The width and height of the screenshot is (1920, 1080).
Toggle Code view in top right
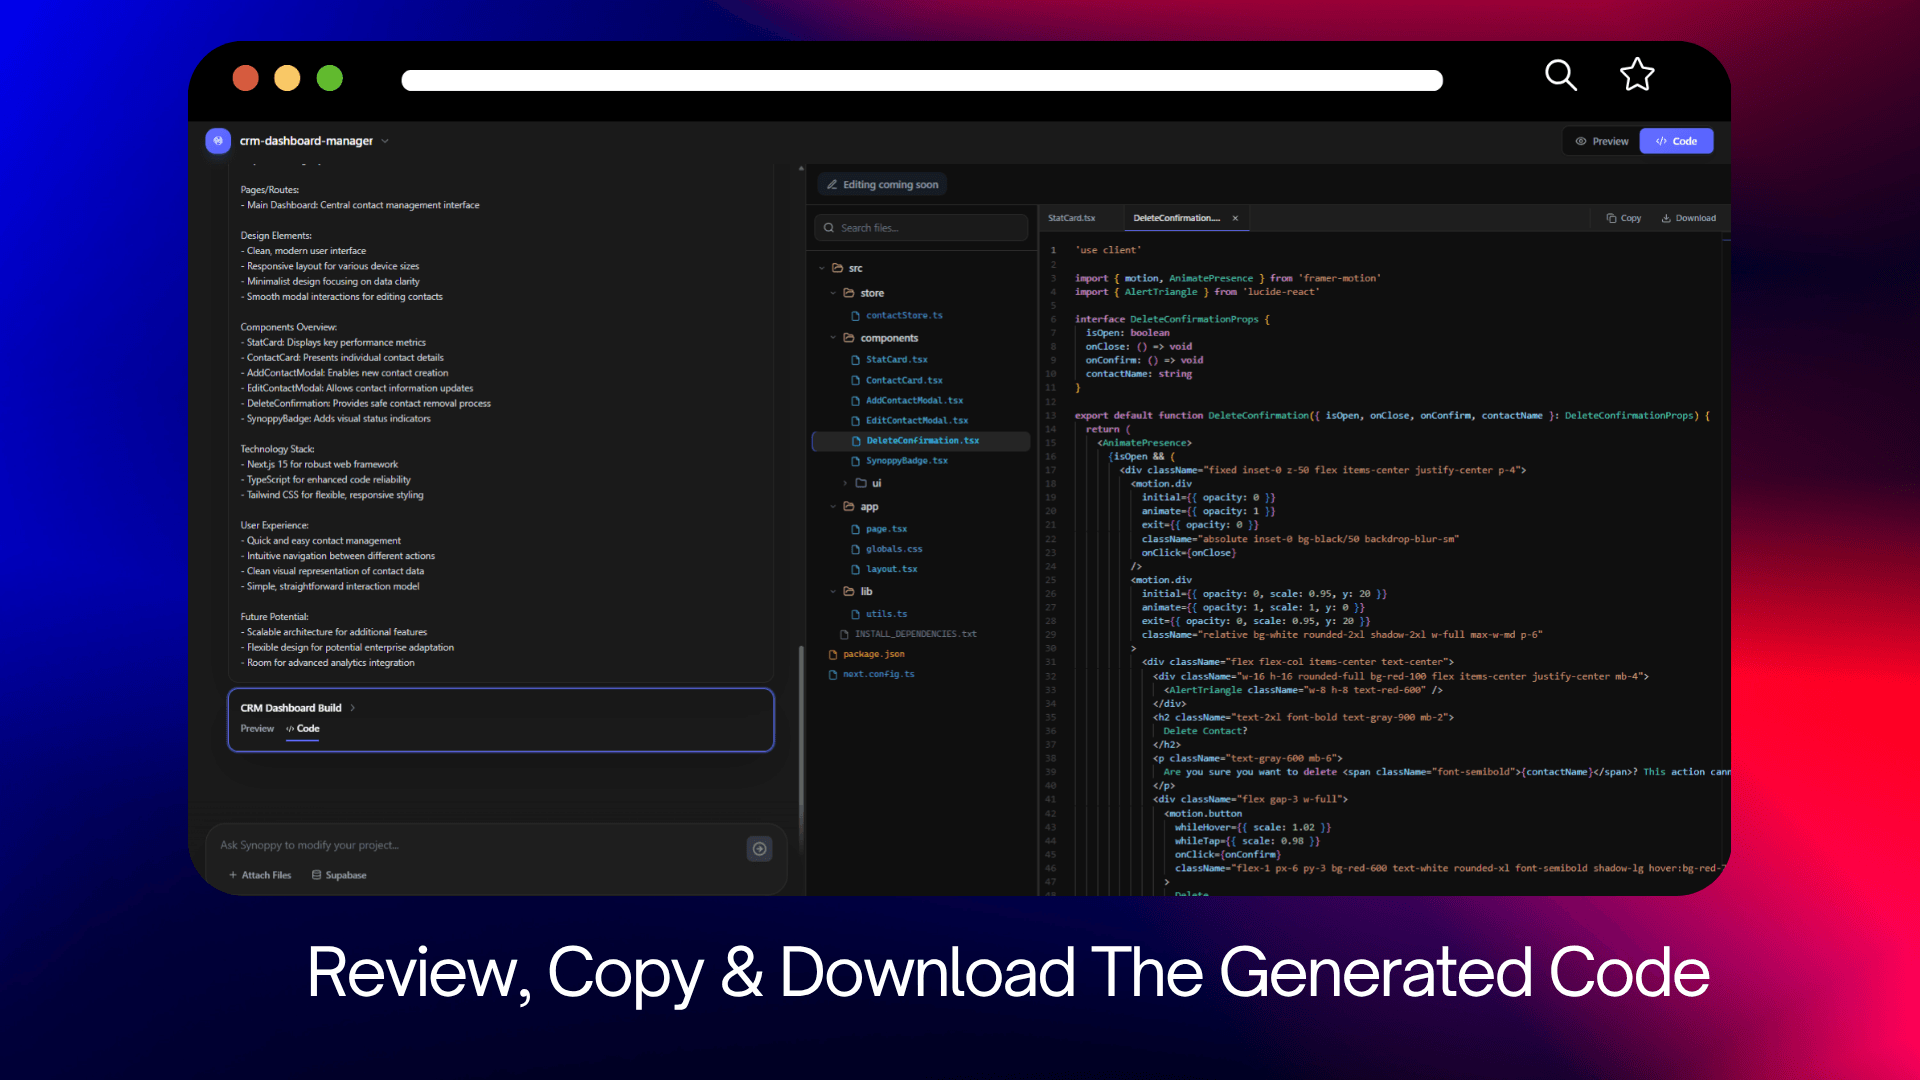pos(1676,141)
